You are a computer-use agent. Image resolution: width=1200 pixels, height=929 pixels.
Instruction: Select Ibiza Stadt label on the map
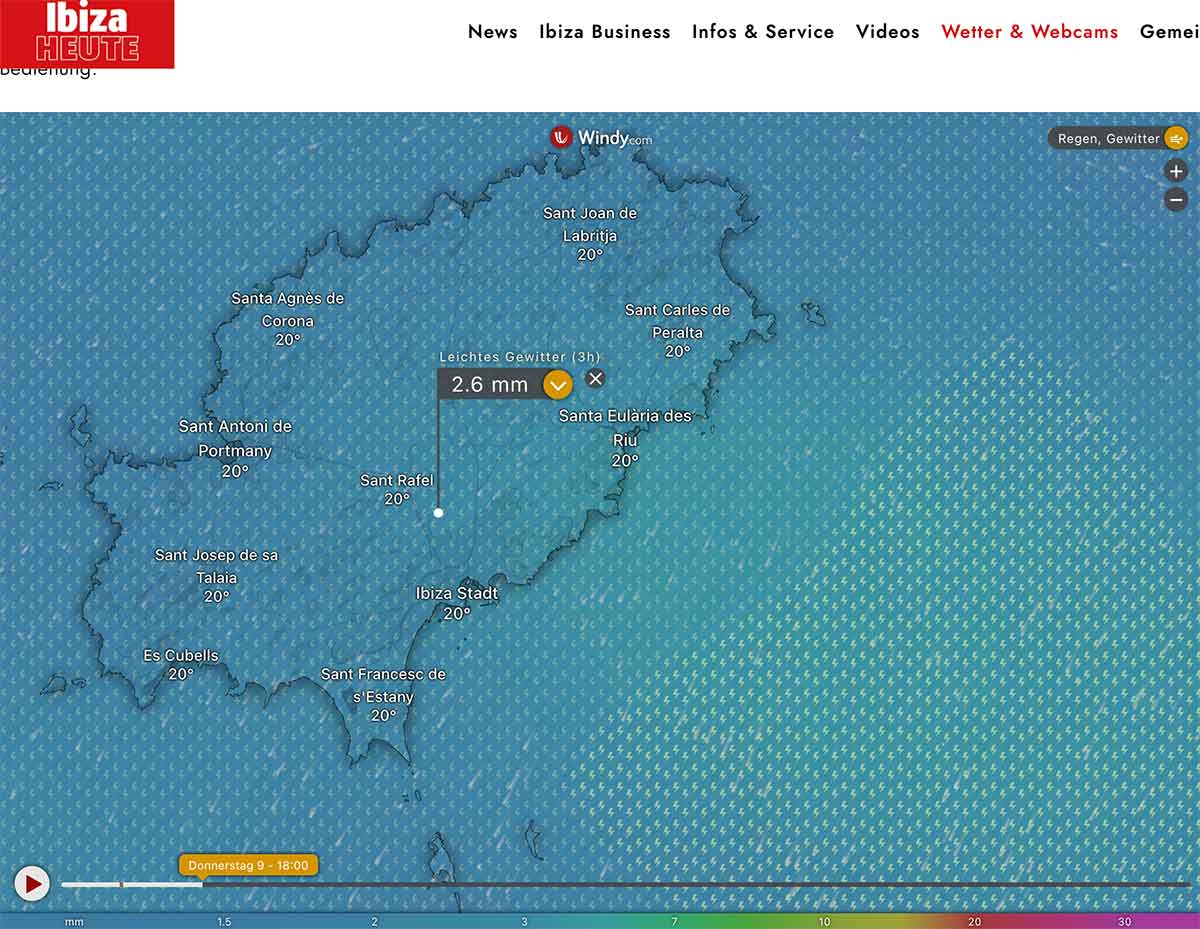[x=456, y=594]
